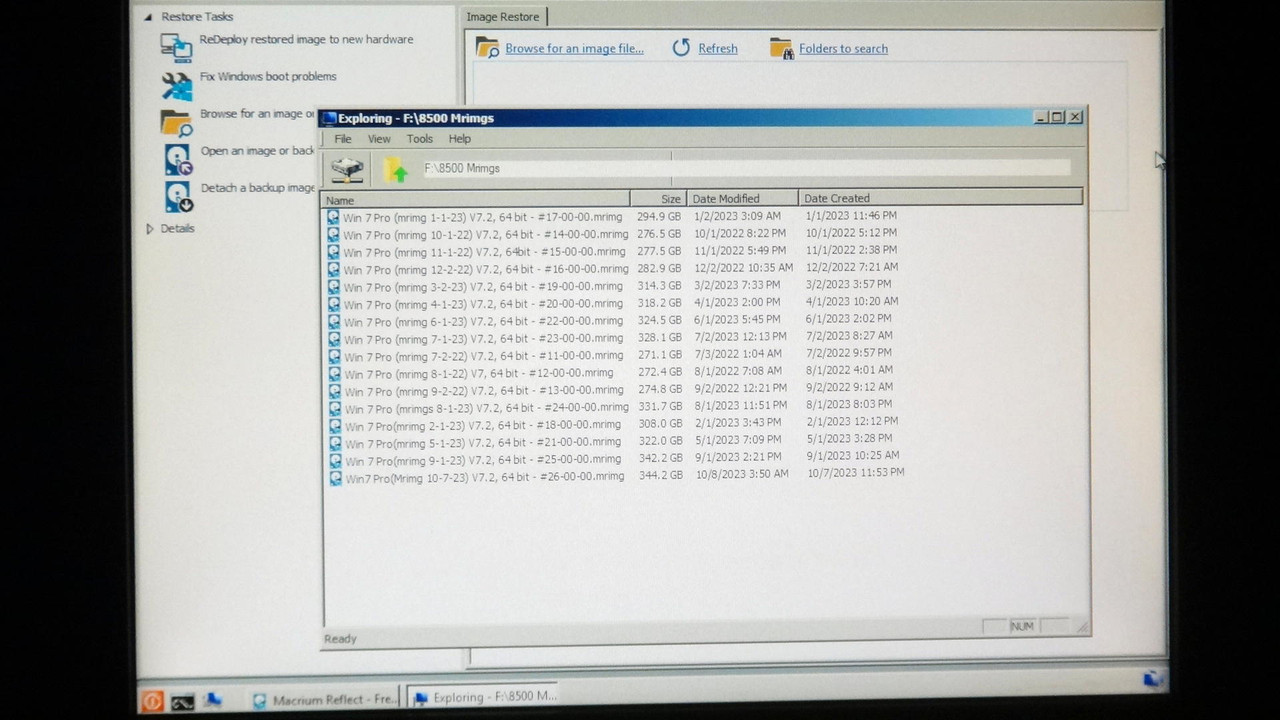The height and width of the screenshot is (720, 1280).
Task: Click file icon of mrimg 3-2-23 row
Action: coord(334,286)
